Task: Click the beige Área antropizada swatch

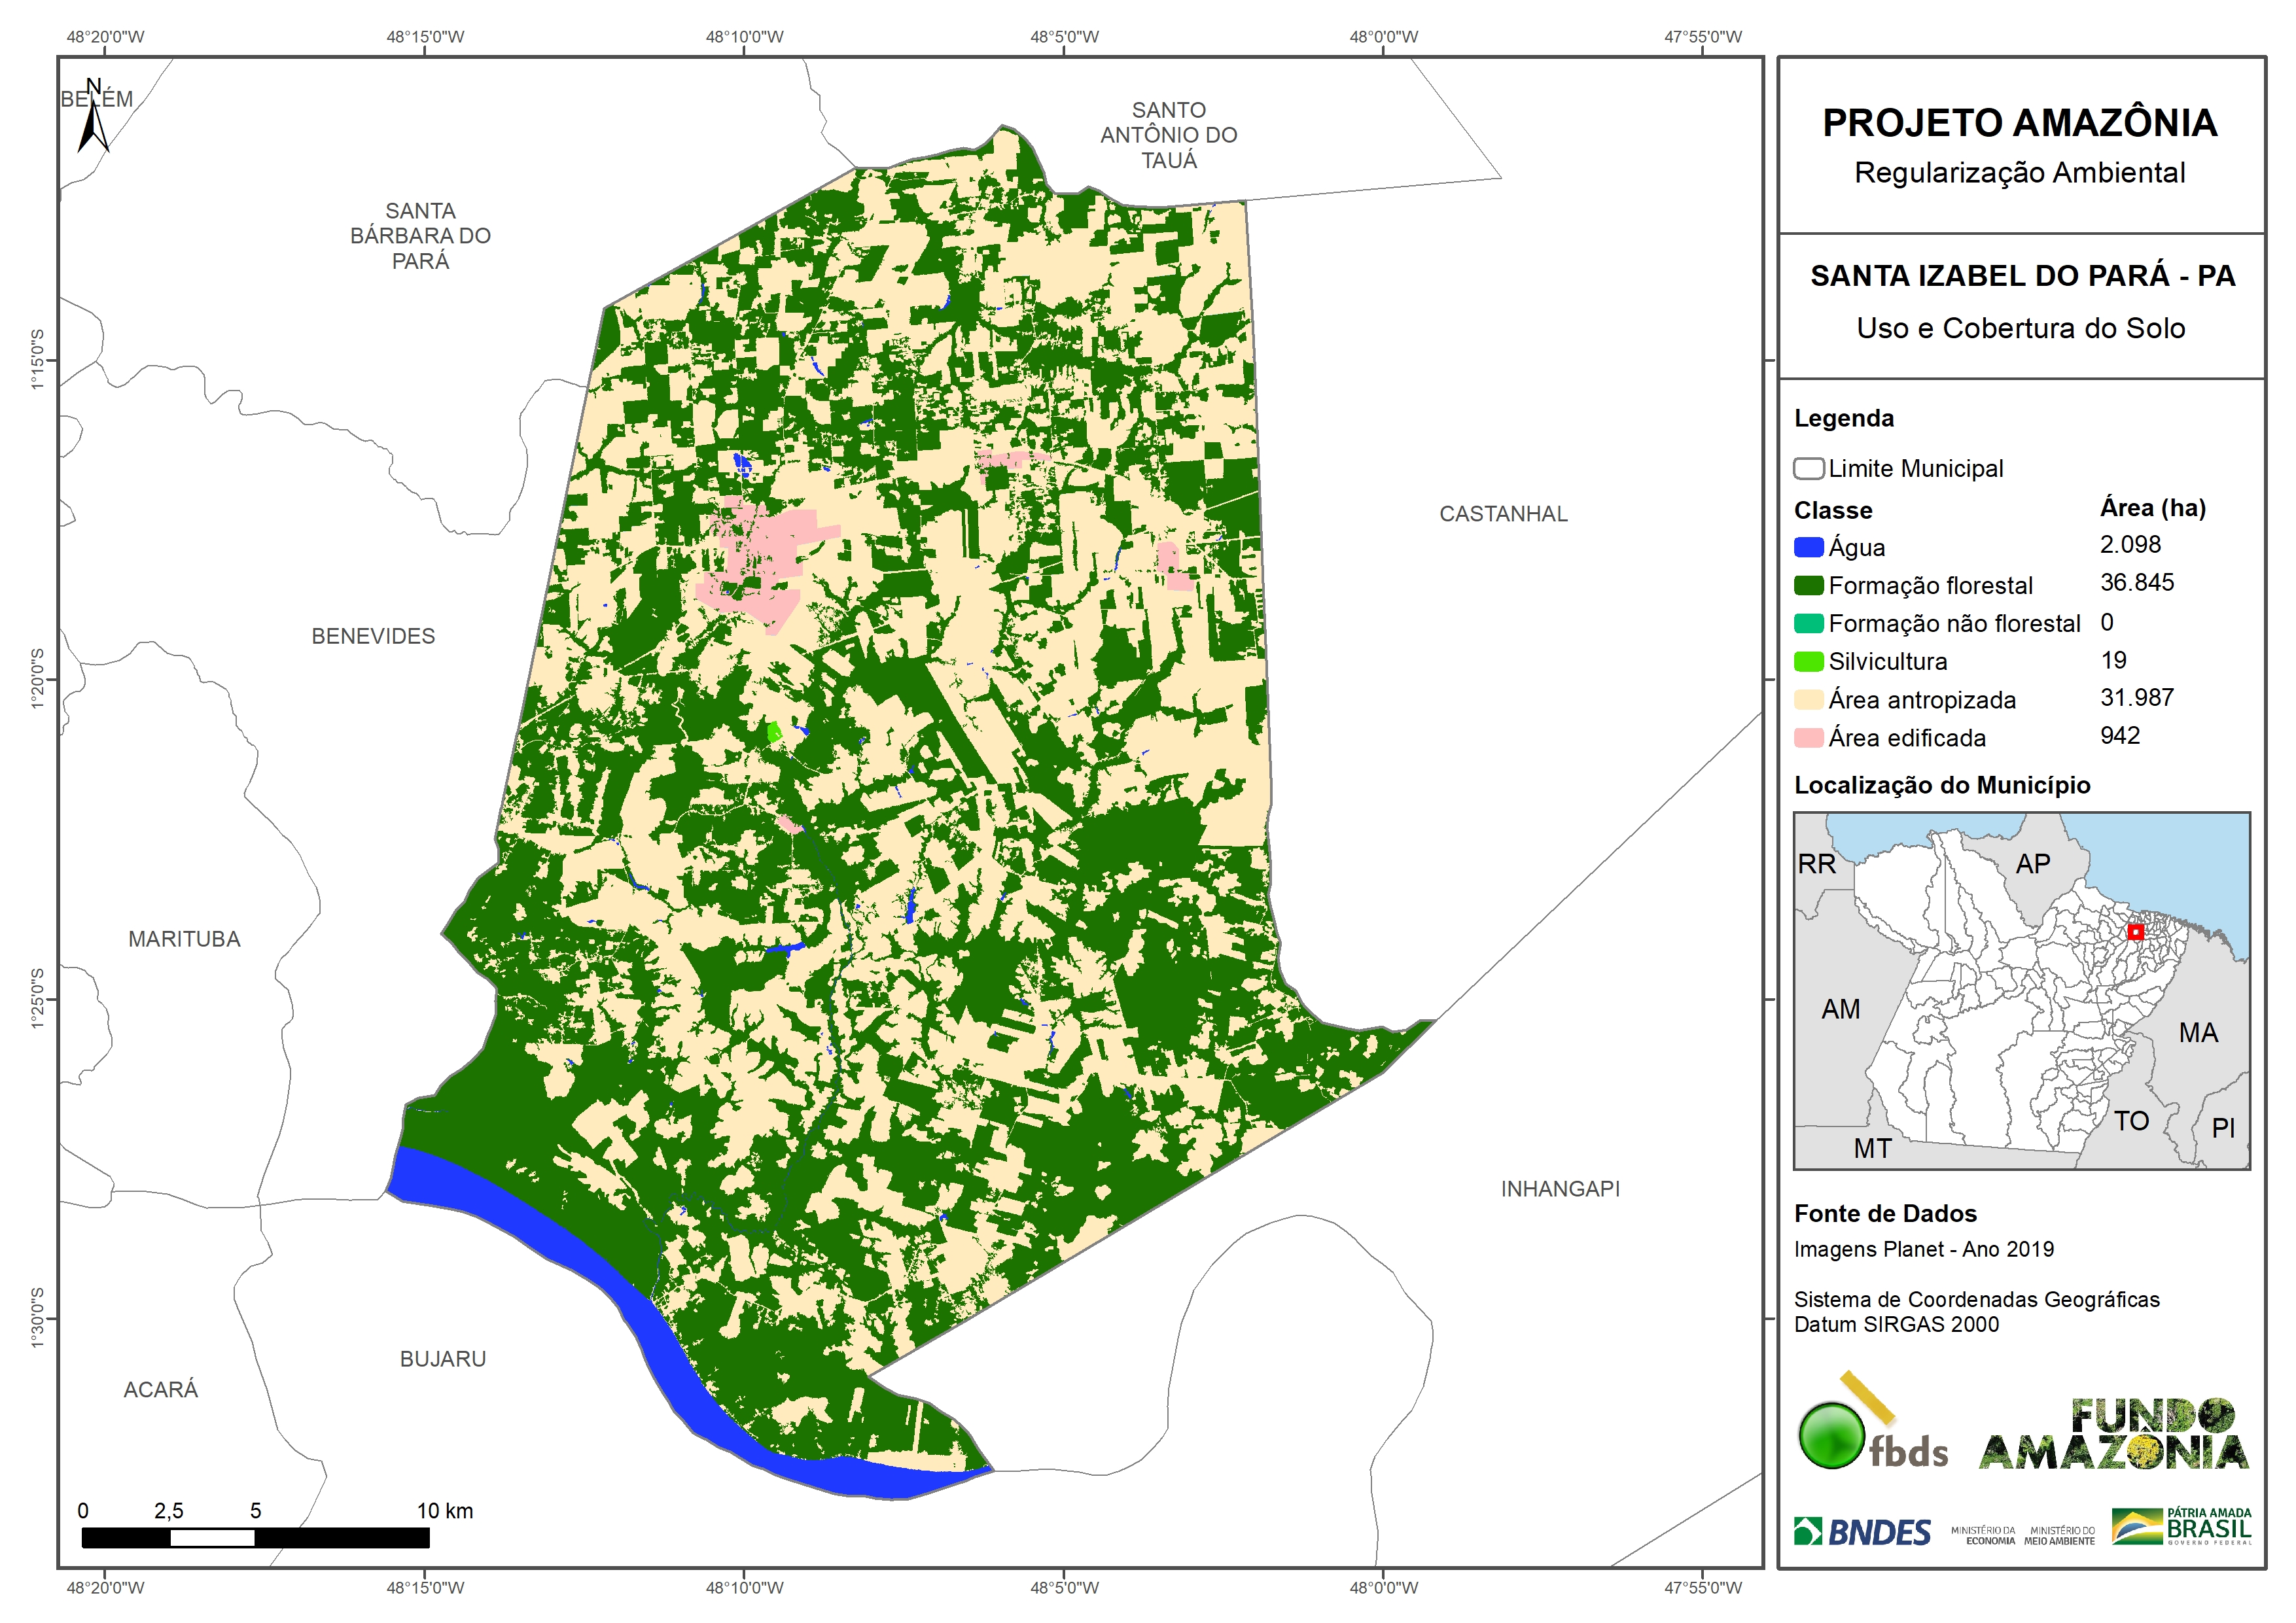Action: tap(1808, 700)
